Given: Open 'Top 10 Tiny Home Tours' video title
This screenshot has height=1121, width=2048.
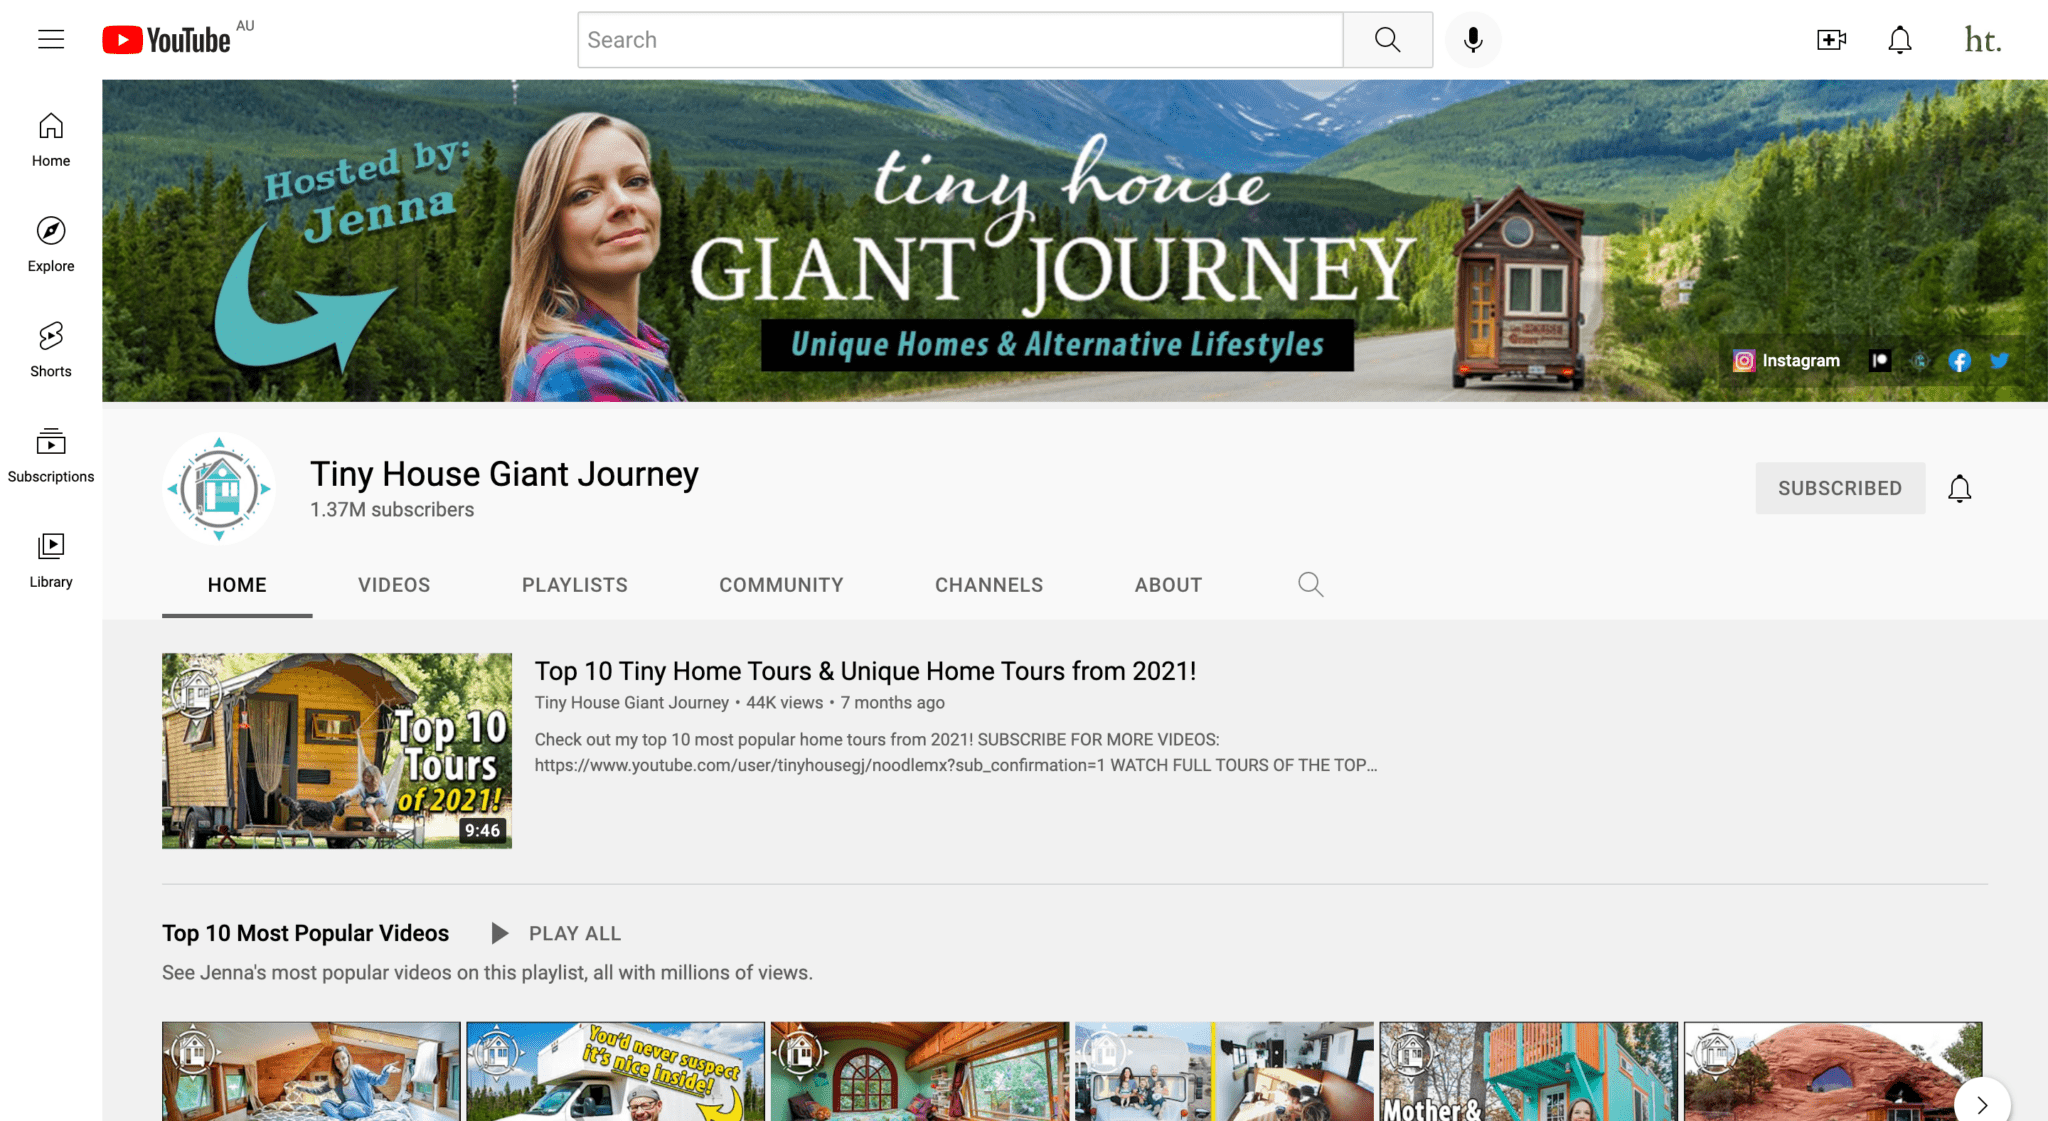Looking at the screenshot, I should [x=865, y=671].
